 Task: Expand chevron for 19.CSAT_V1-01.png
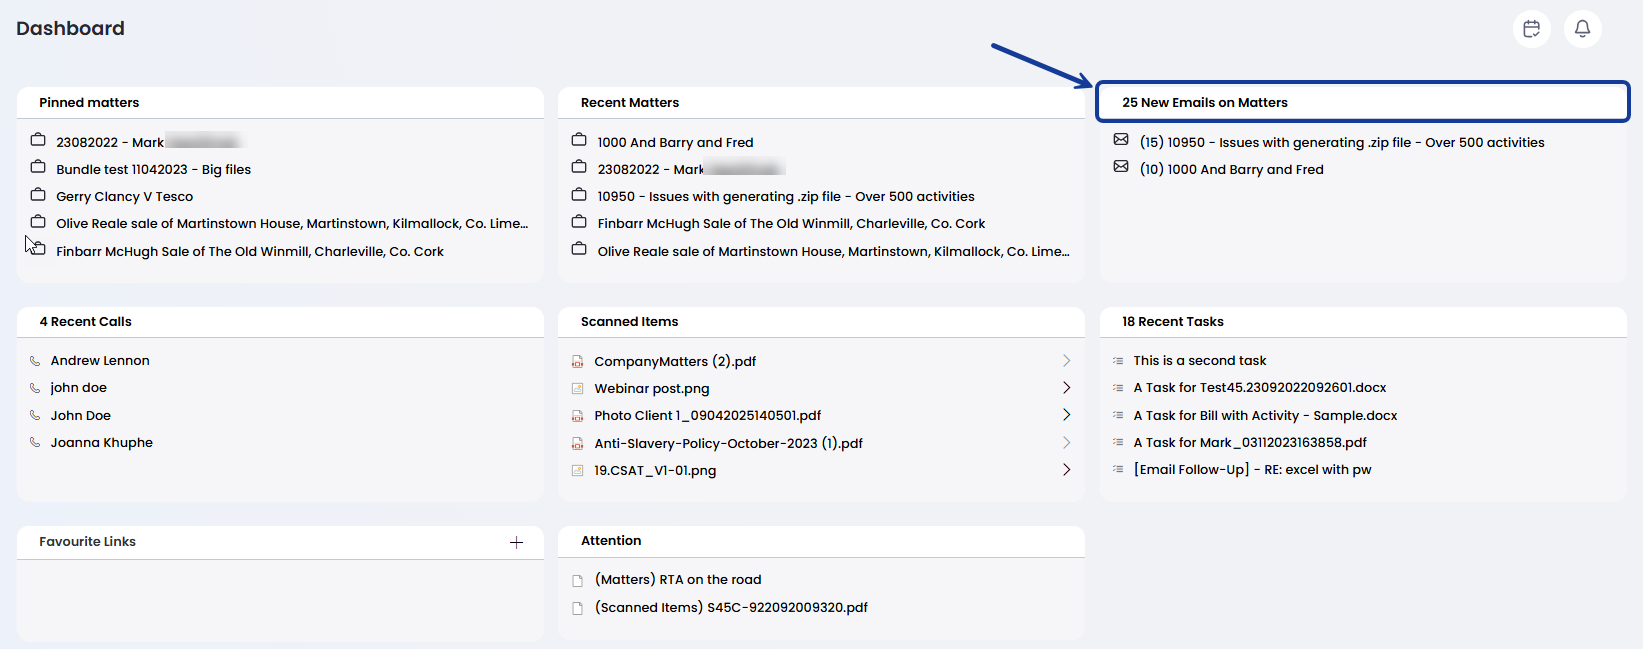tap(1066, 470)
